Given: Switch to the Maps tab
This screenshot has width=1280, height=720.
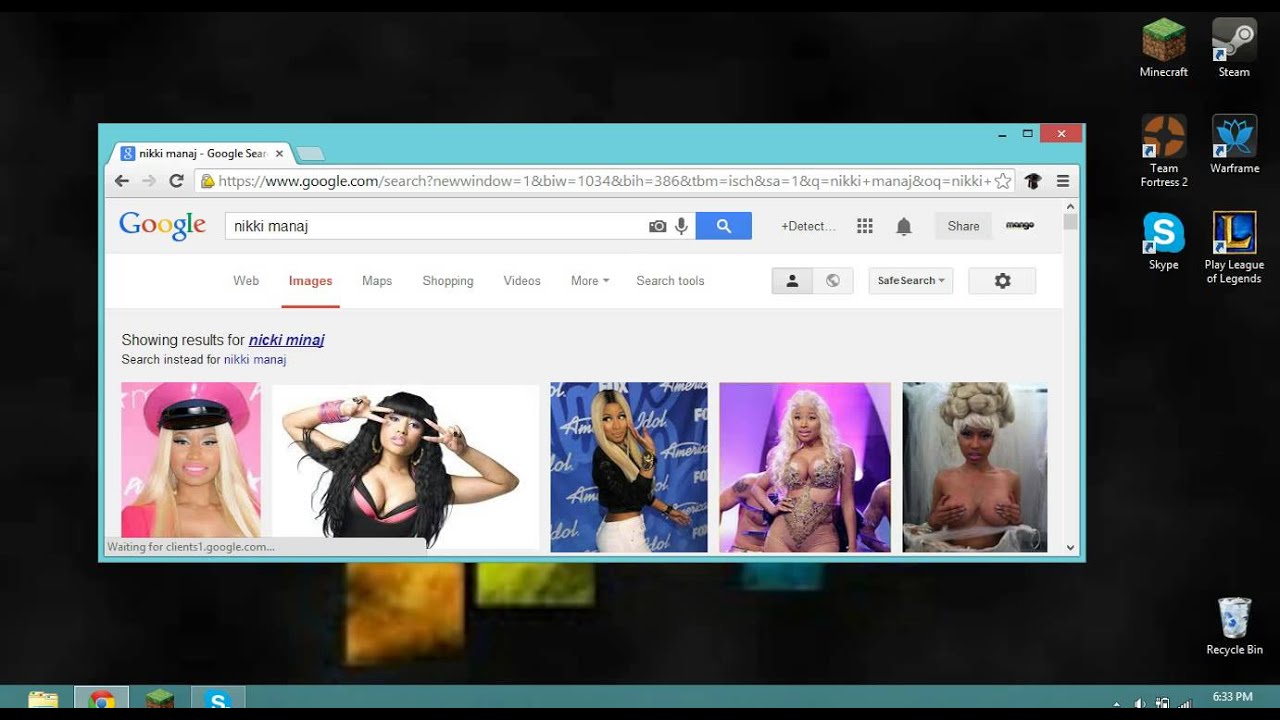Looking at the screenshot, I should pos(377,281).
